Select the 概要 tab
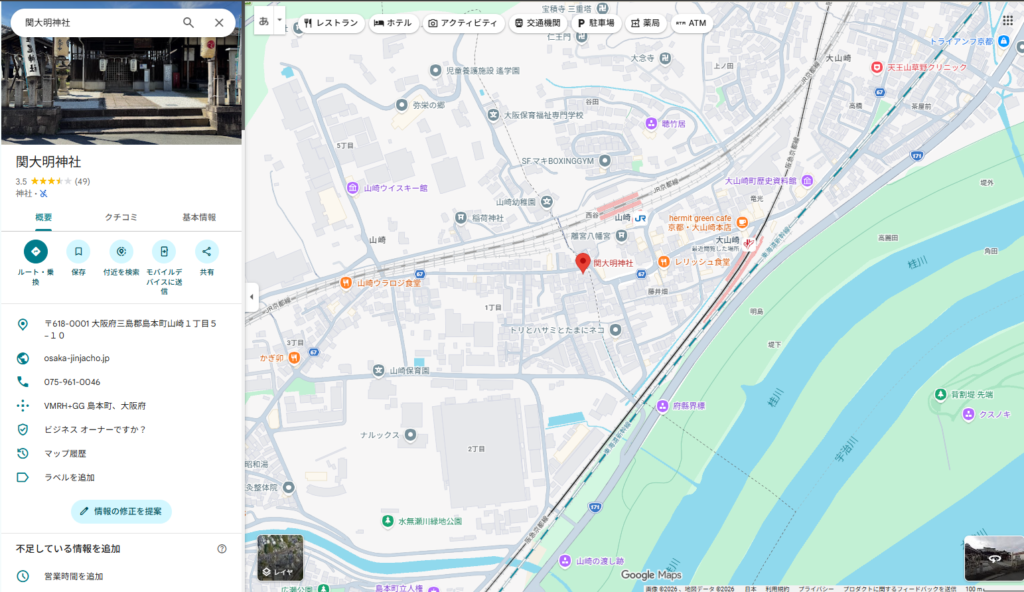This screenshot has height=592, width=1024. pyautogui.click(x=43, y=217)
